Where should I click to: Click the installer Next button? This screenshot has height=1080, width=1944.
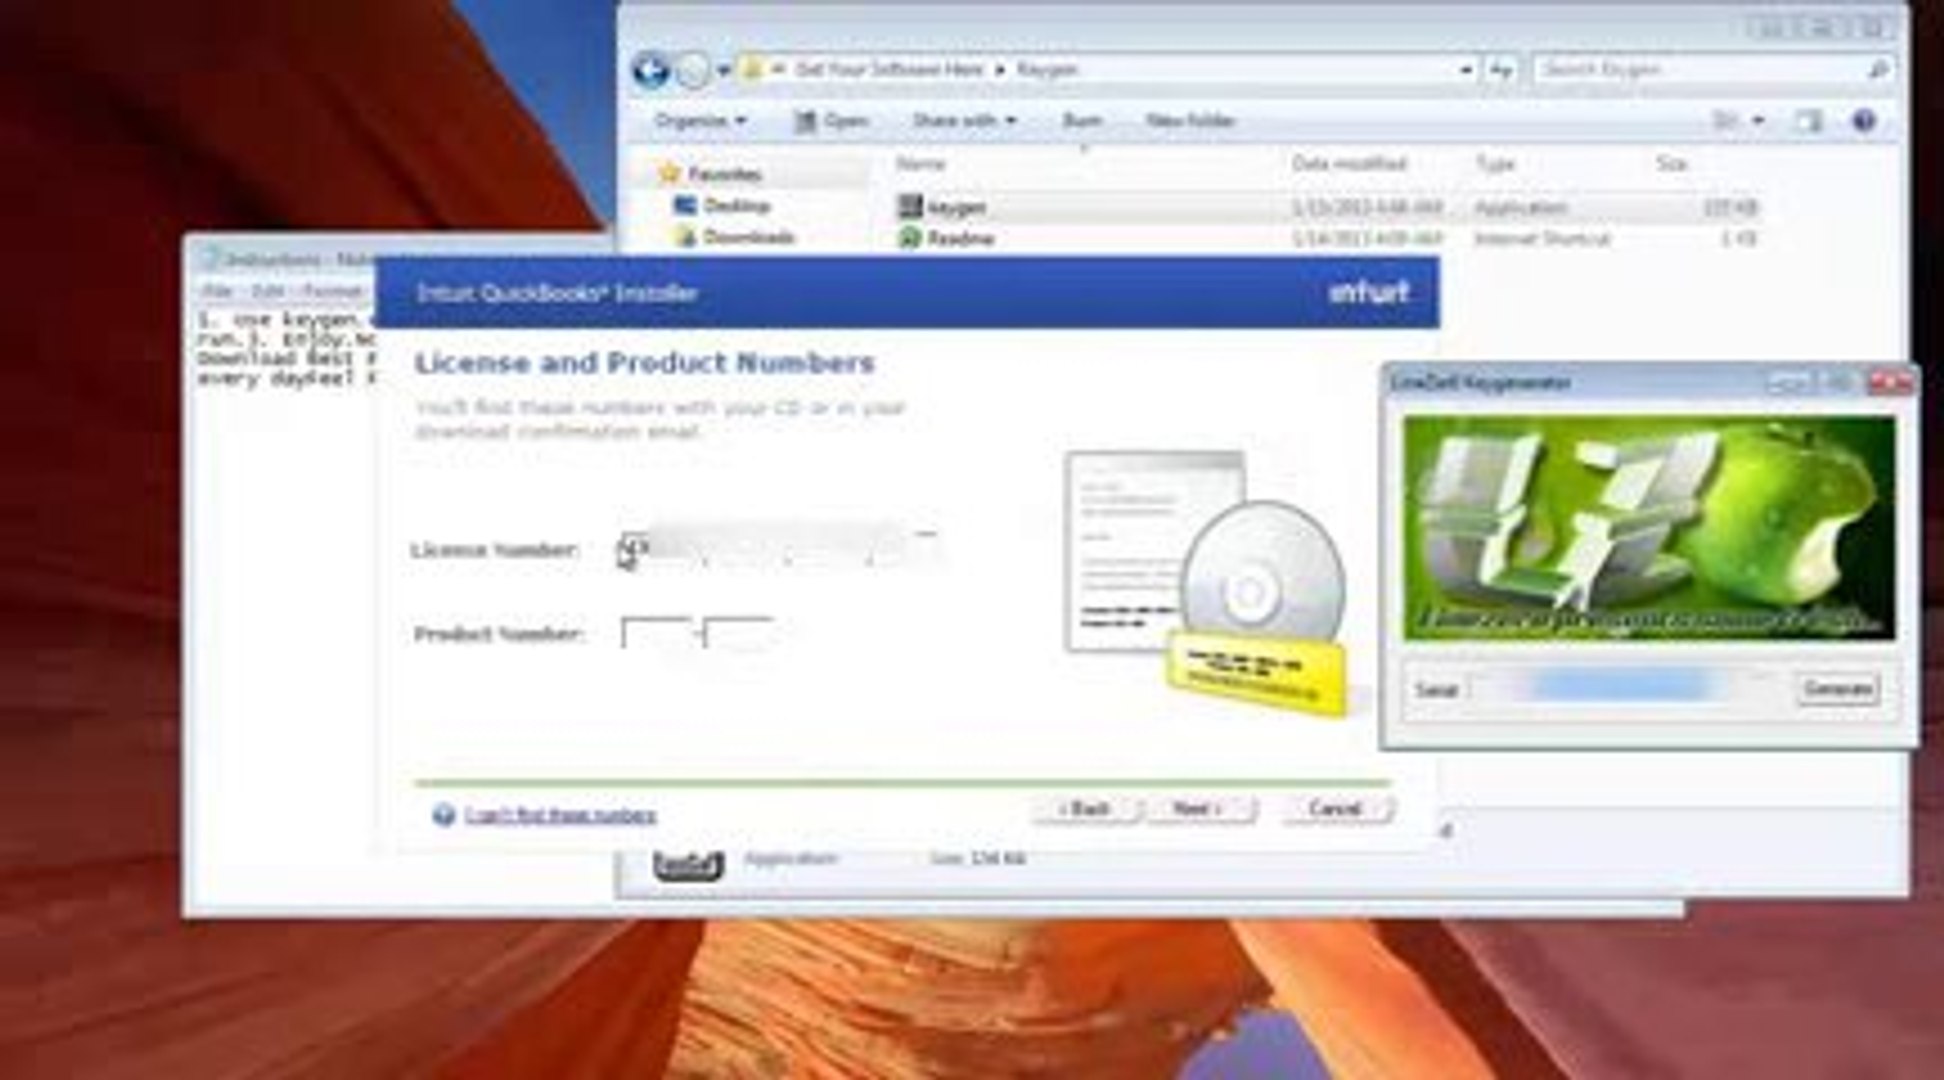(1201, 808)
